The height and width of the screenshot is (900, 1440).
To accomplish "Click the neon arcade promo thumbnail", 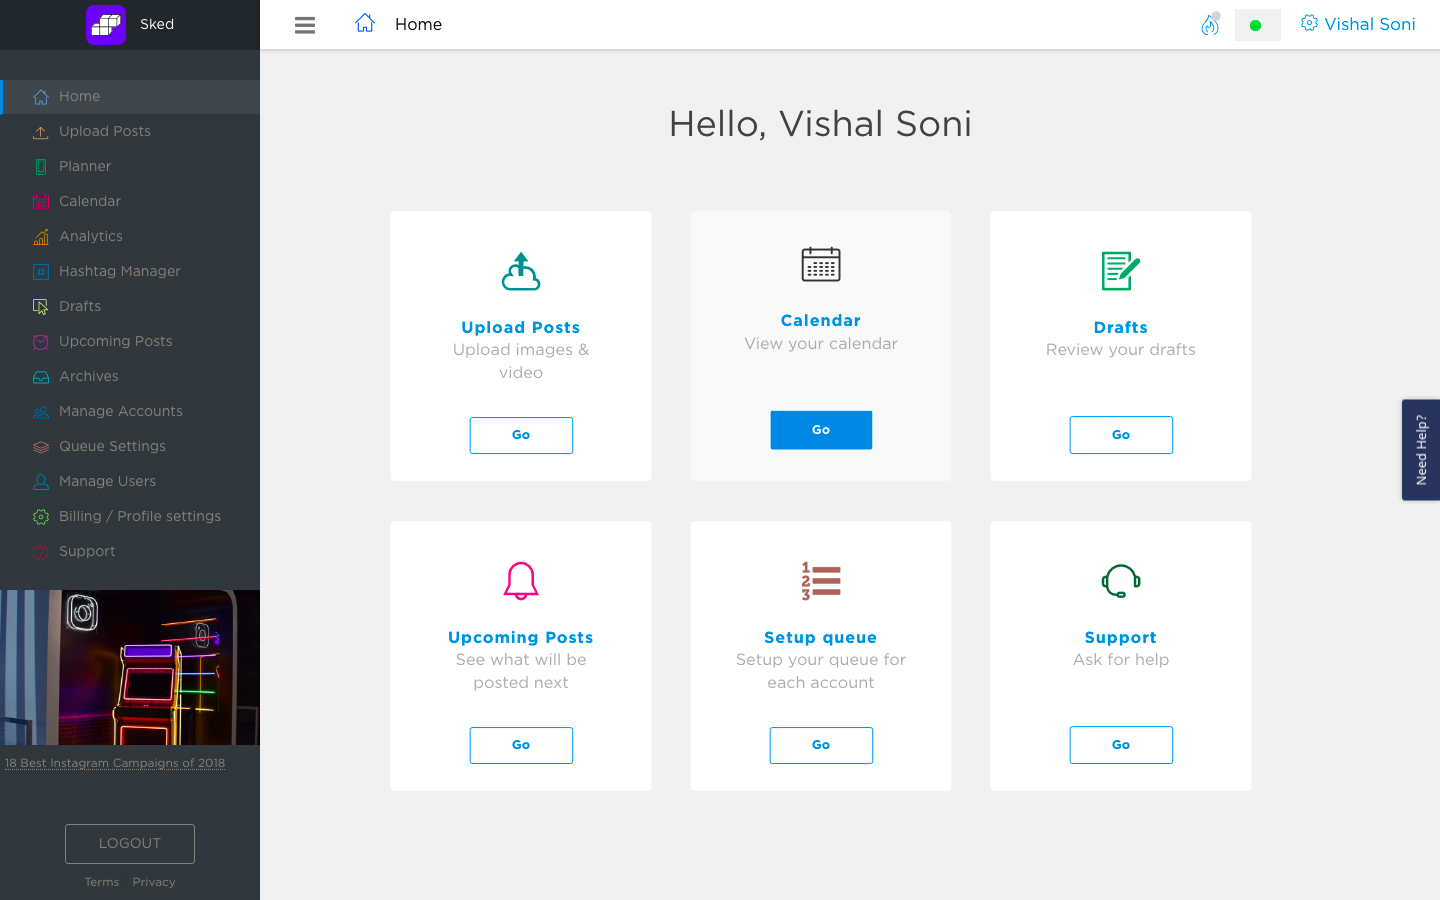I will pyautogui.click(x=130, y=667).
